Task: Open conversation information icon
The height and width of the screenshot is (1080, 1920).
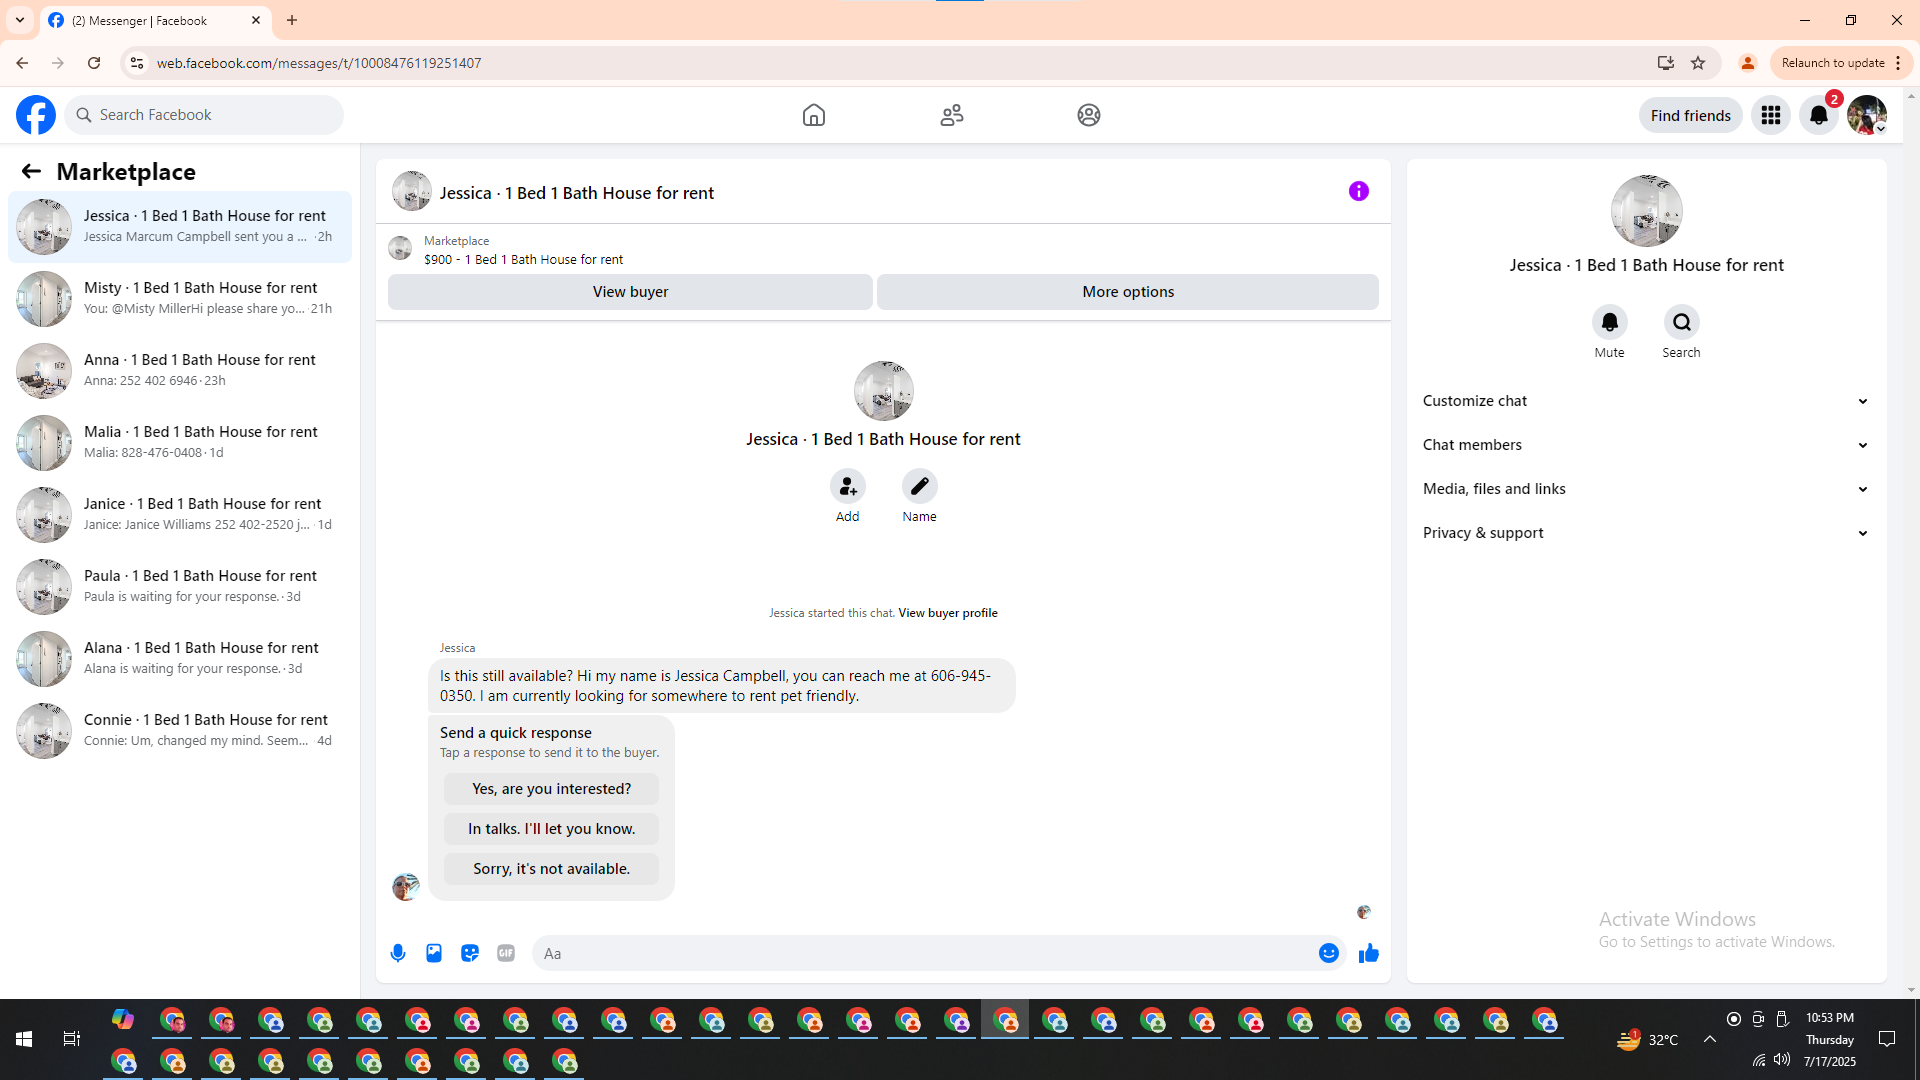Action: [1359, 191]
